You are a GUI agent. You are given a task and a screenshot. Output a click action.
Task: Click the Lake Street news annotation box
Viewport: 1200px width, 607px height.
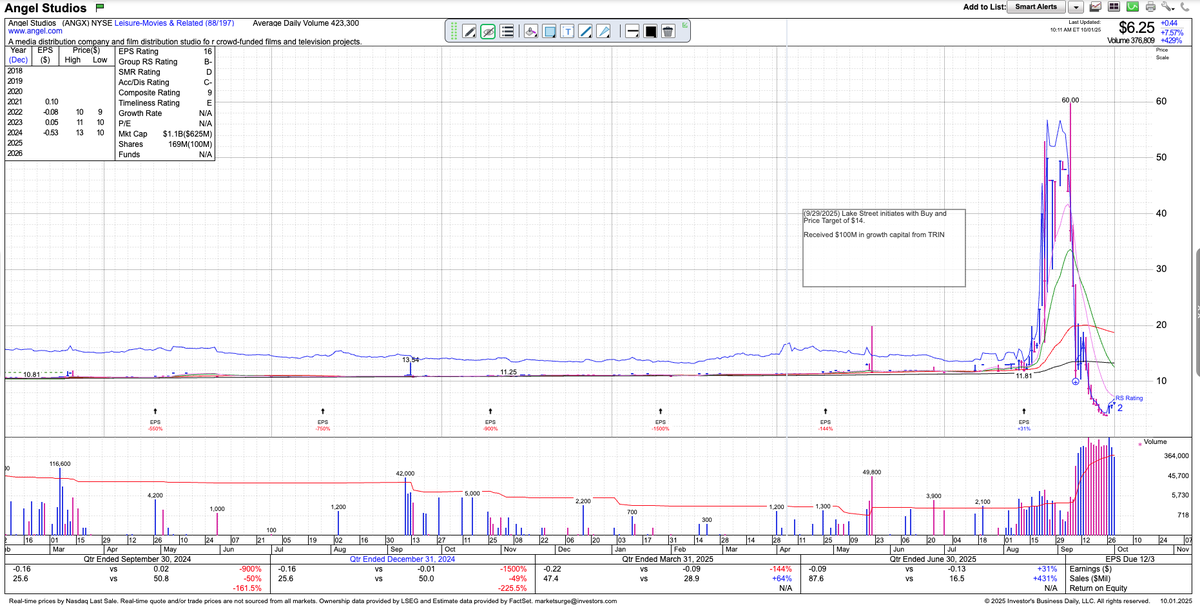click(884, 248)
